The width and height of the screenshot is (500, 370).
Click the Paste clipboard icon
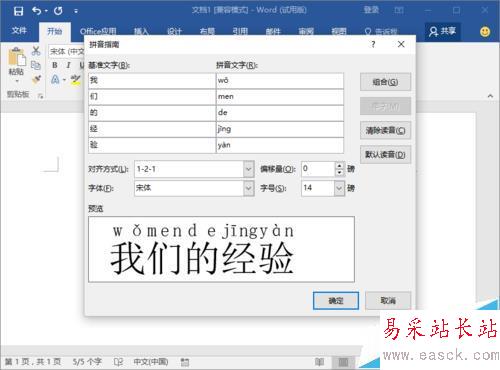[x=16, y=57]
